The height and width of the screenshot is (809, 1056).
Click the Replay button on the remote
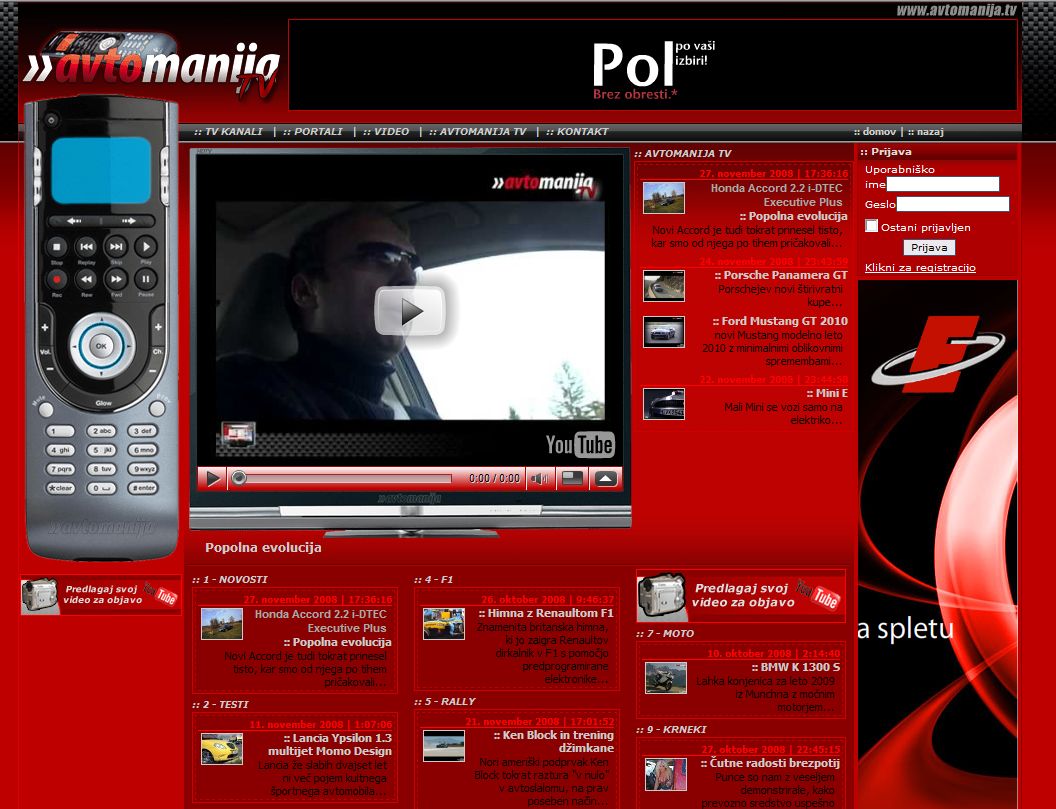[86, 247]
